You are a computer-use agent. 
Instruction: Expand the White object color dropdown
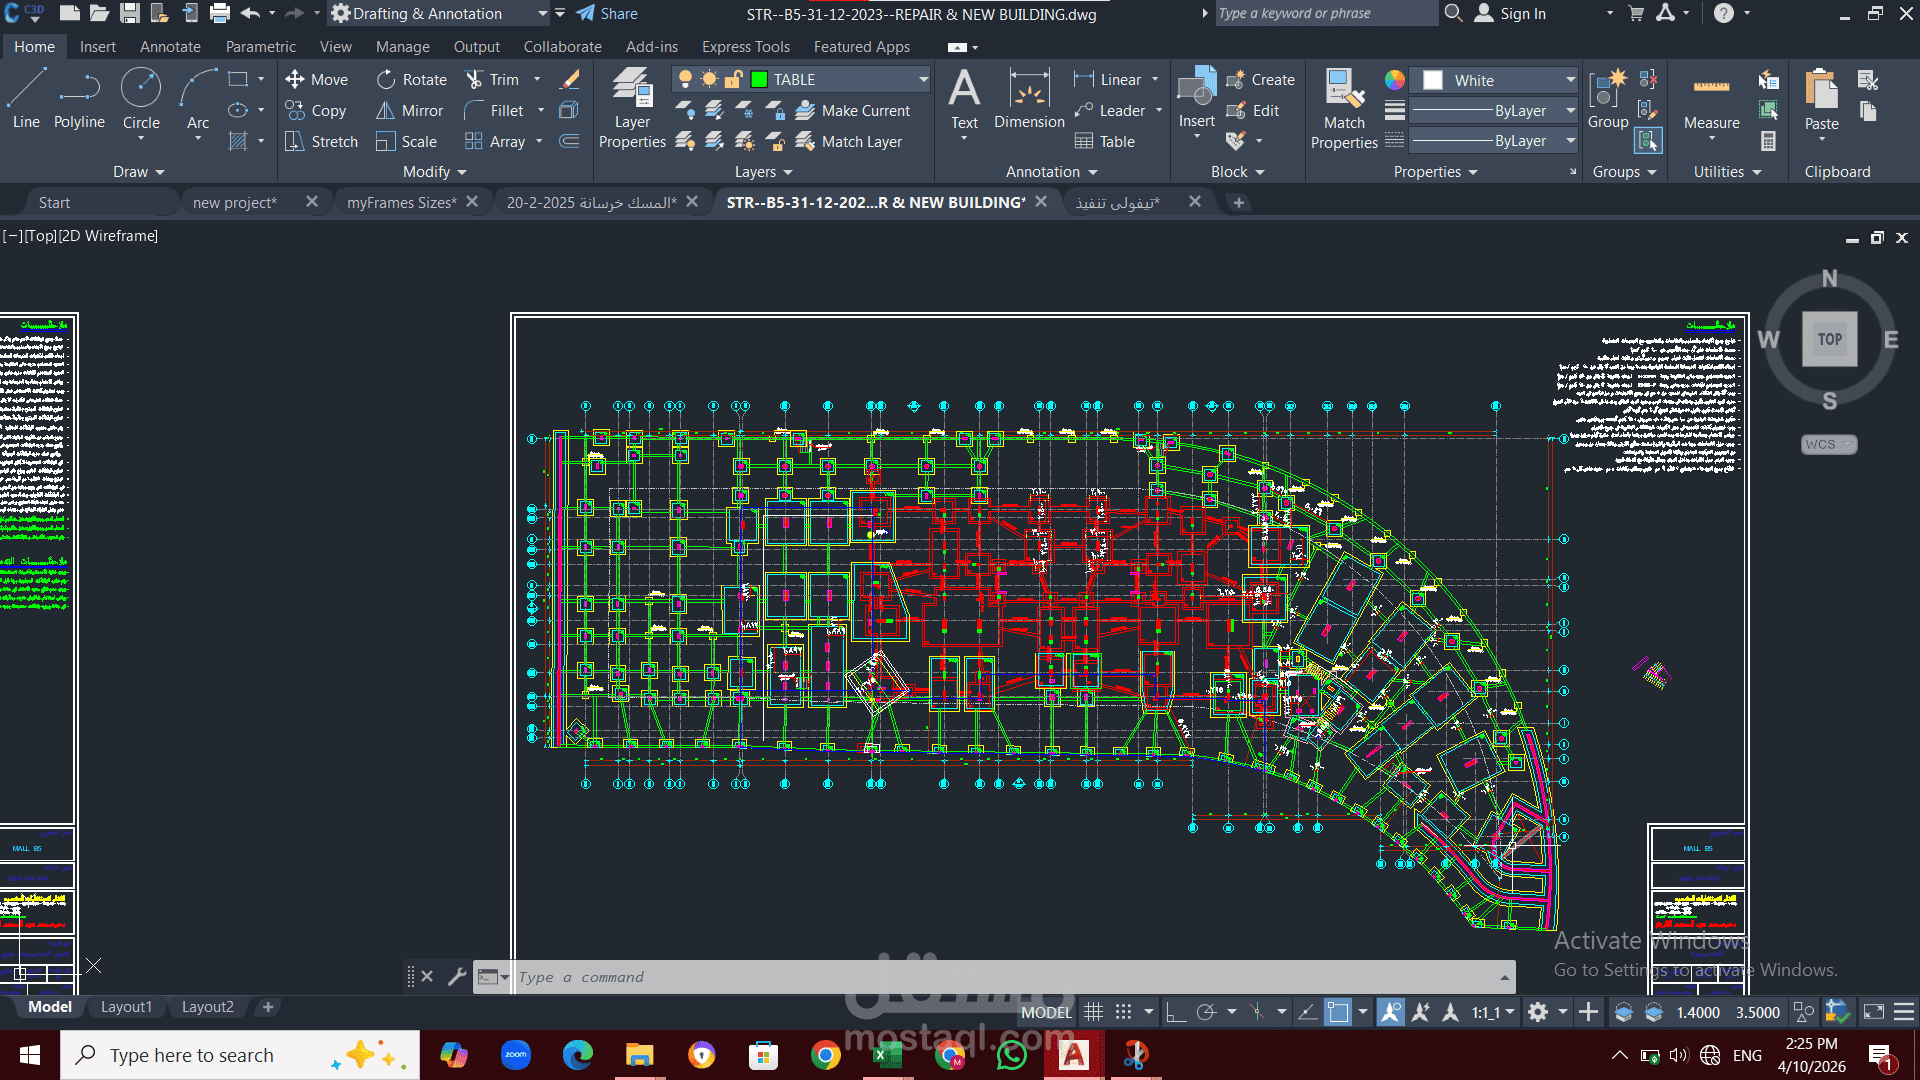[1570, 80]
